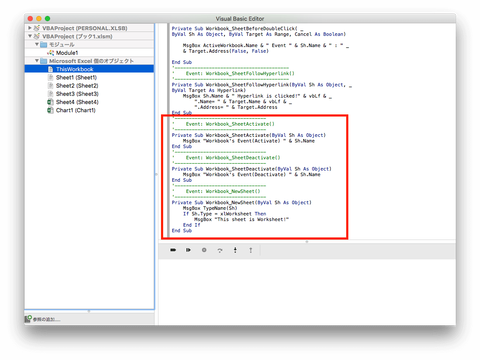Click the Sheet2 worksheet icon
This screenshot has height=360, width=480.
tap(50, 86)
